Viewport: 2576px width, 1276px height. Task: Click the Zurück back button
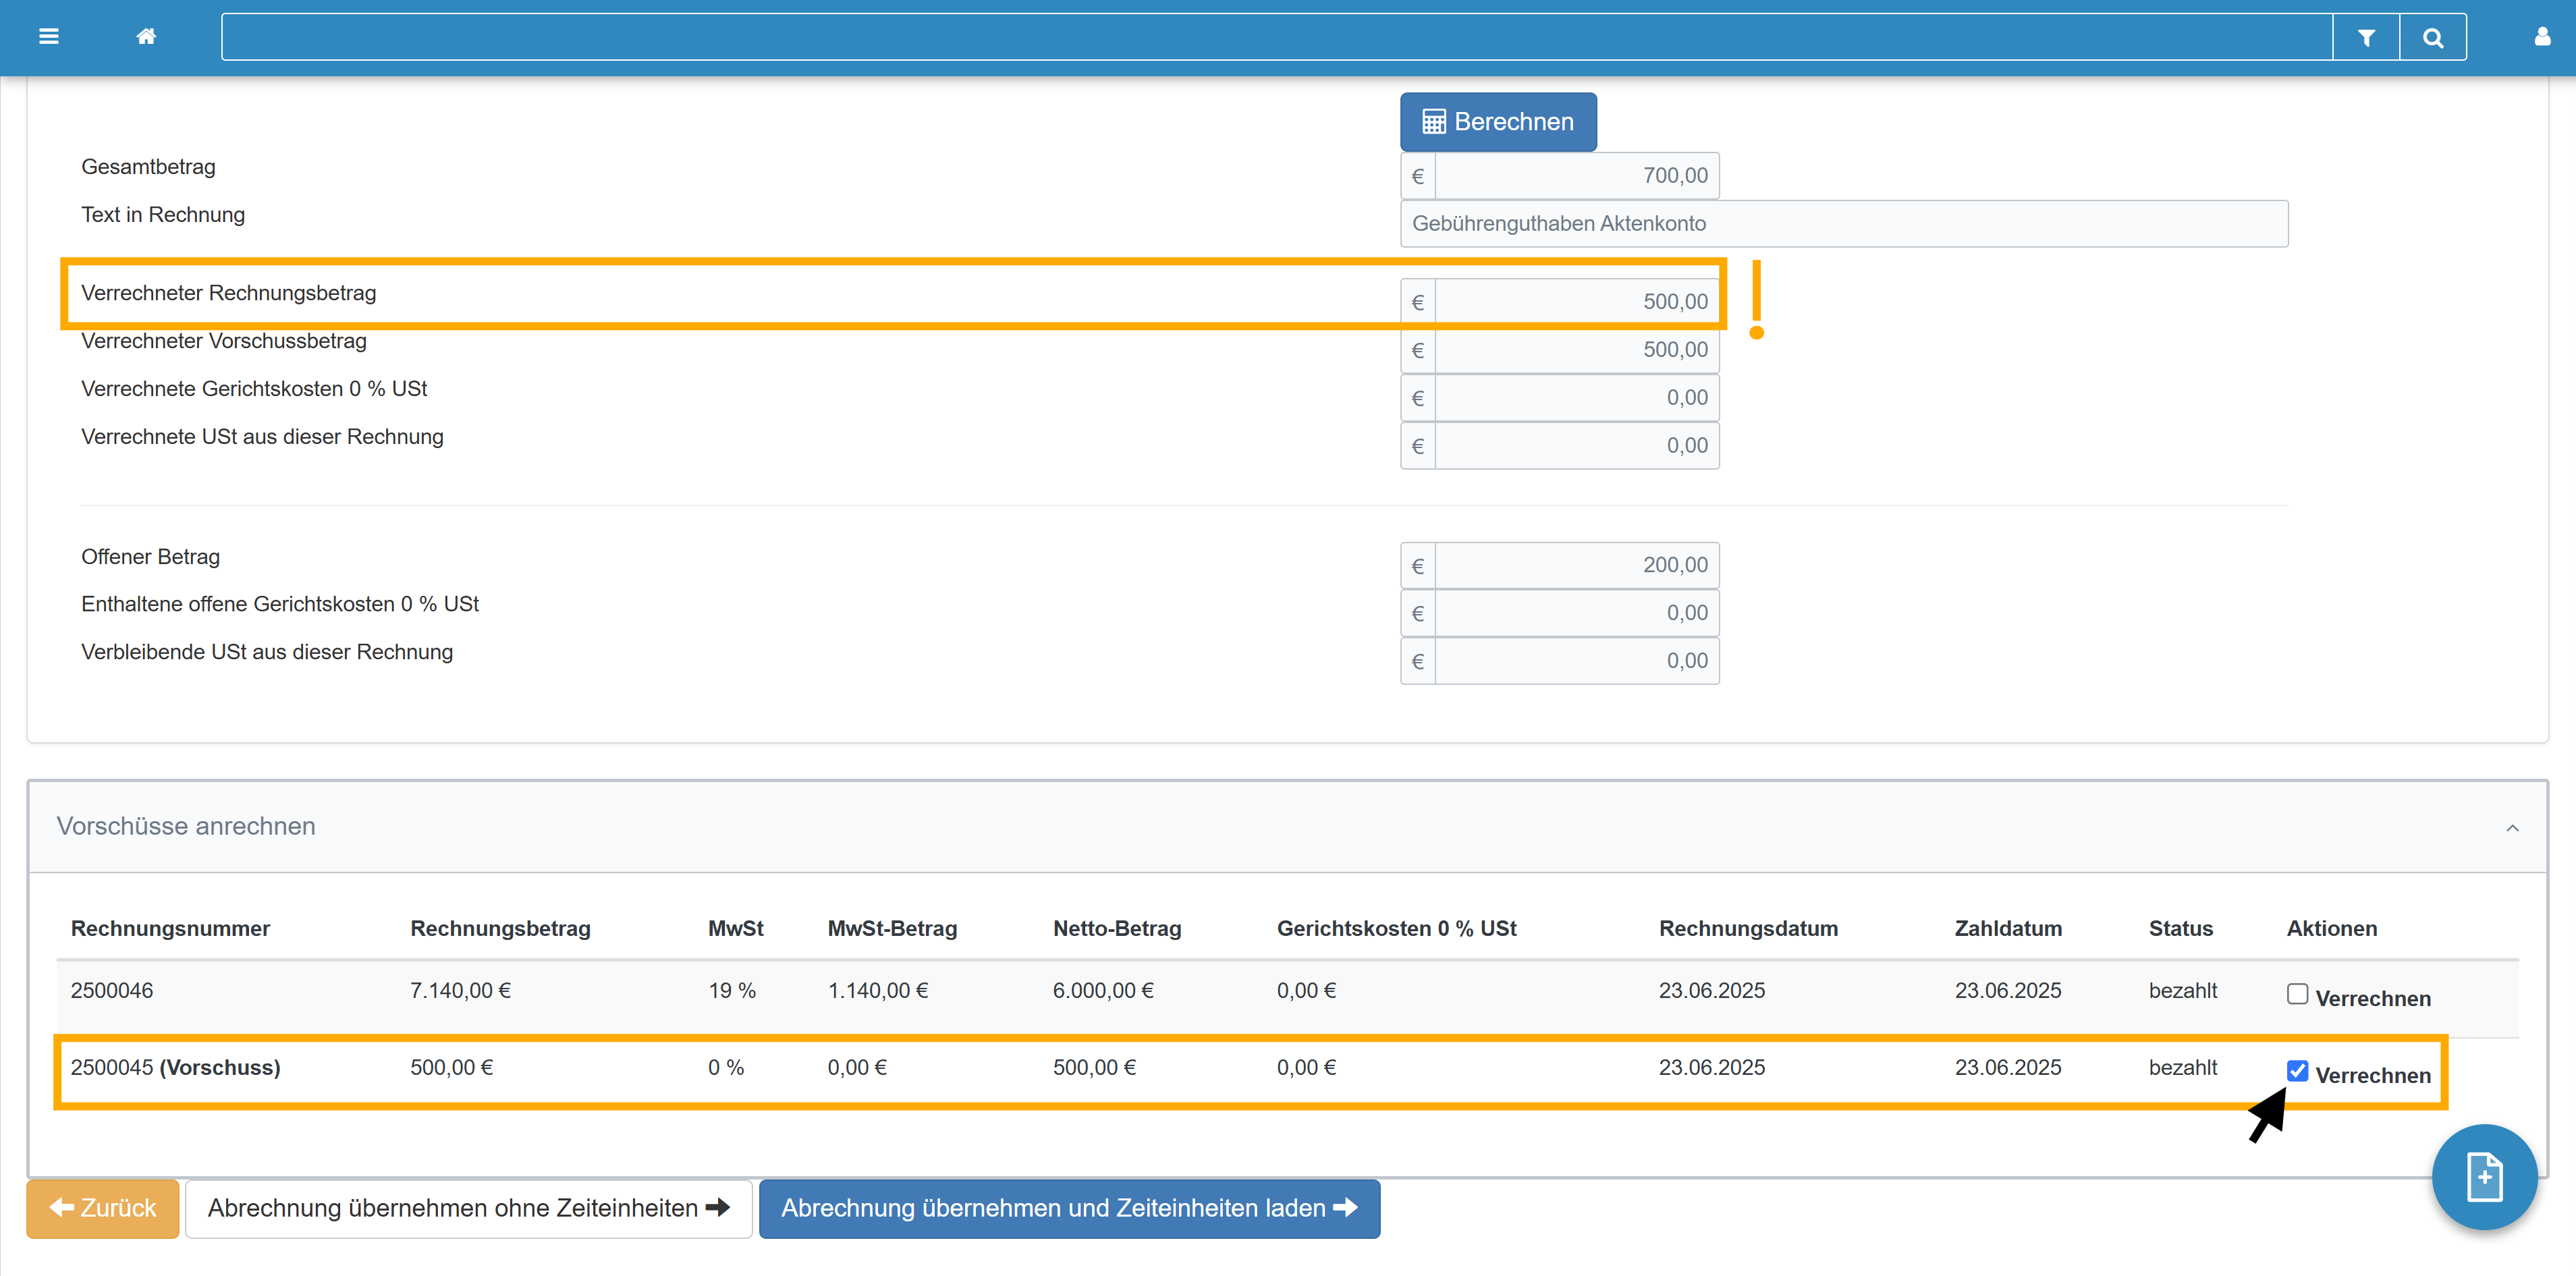click(103, 1208)
